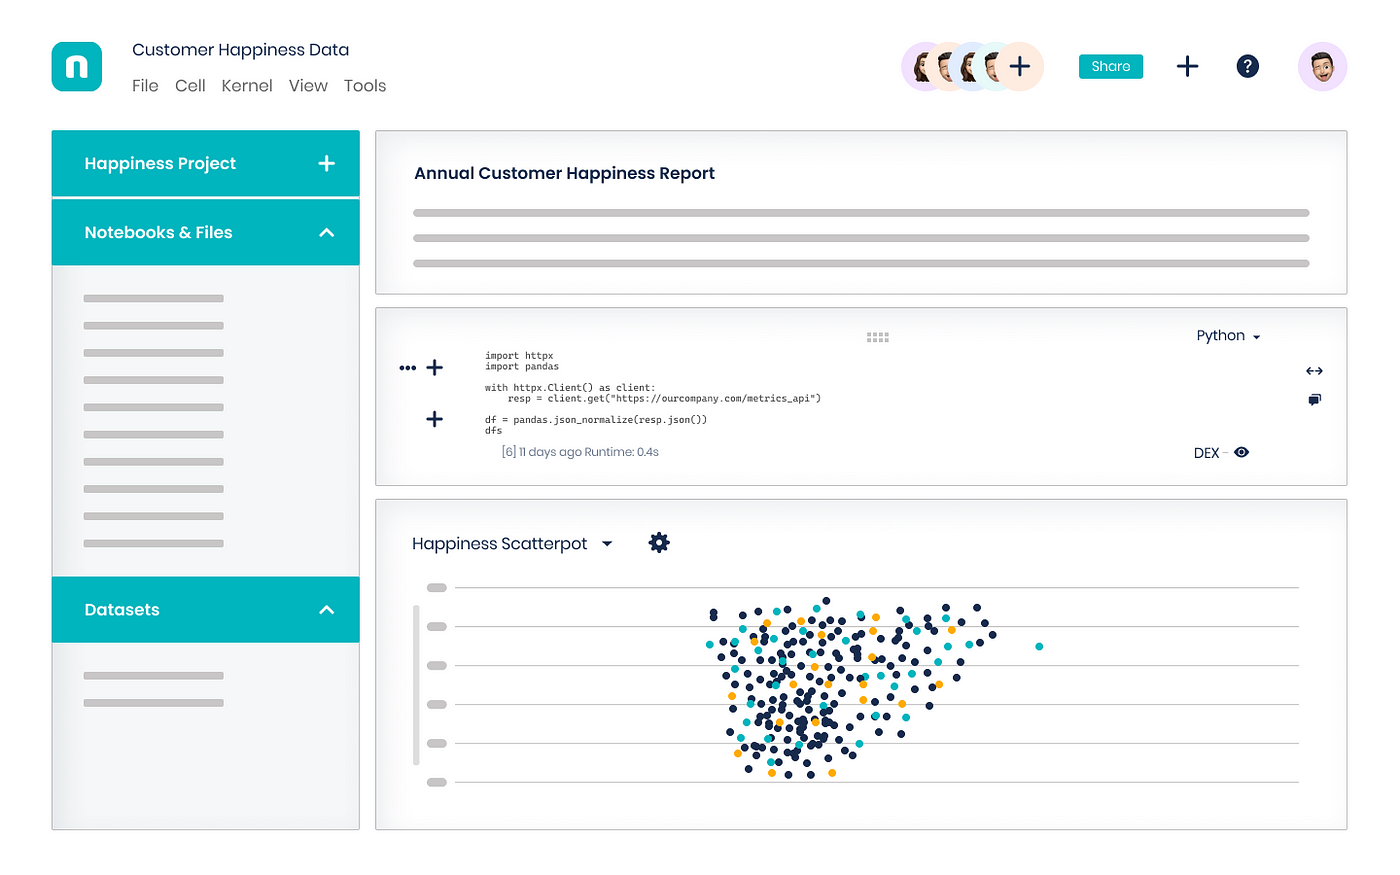Click the code line 'import httpx'
The width and height of the screenshot is (1400, 875).
[x=519, y=356]
